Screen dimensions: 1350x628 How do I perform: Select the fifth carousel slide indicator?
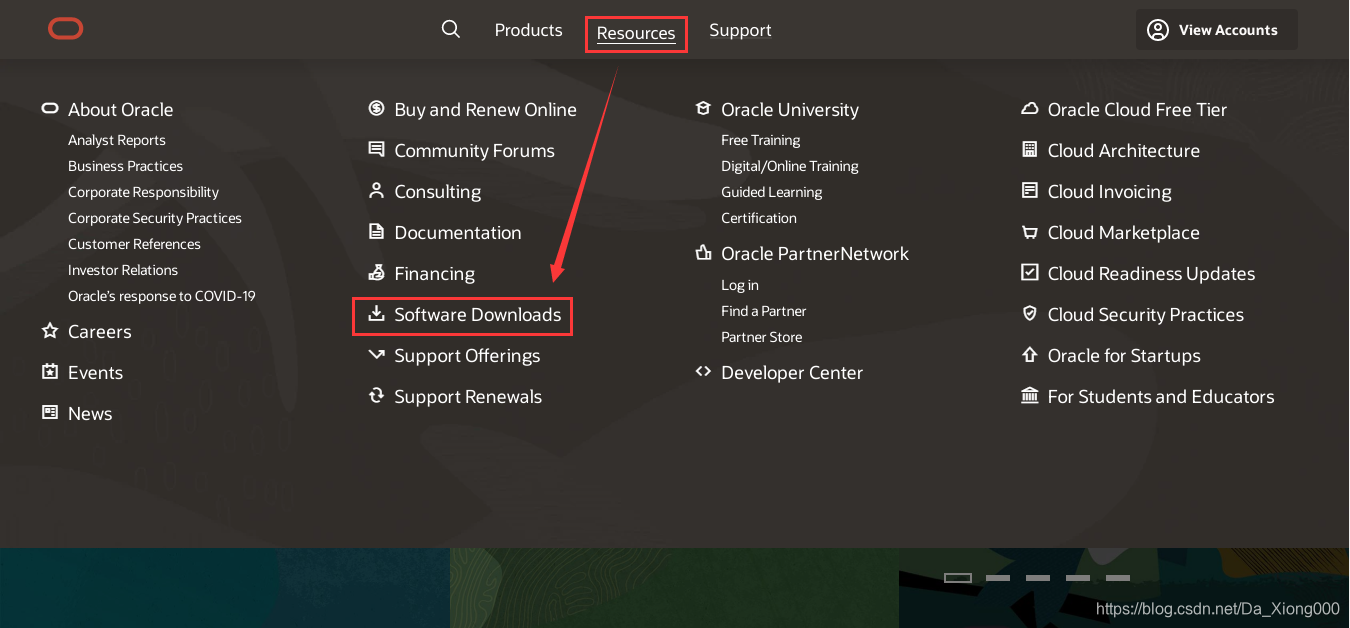tap(1118, 578)
